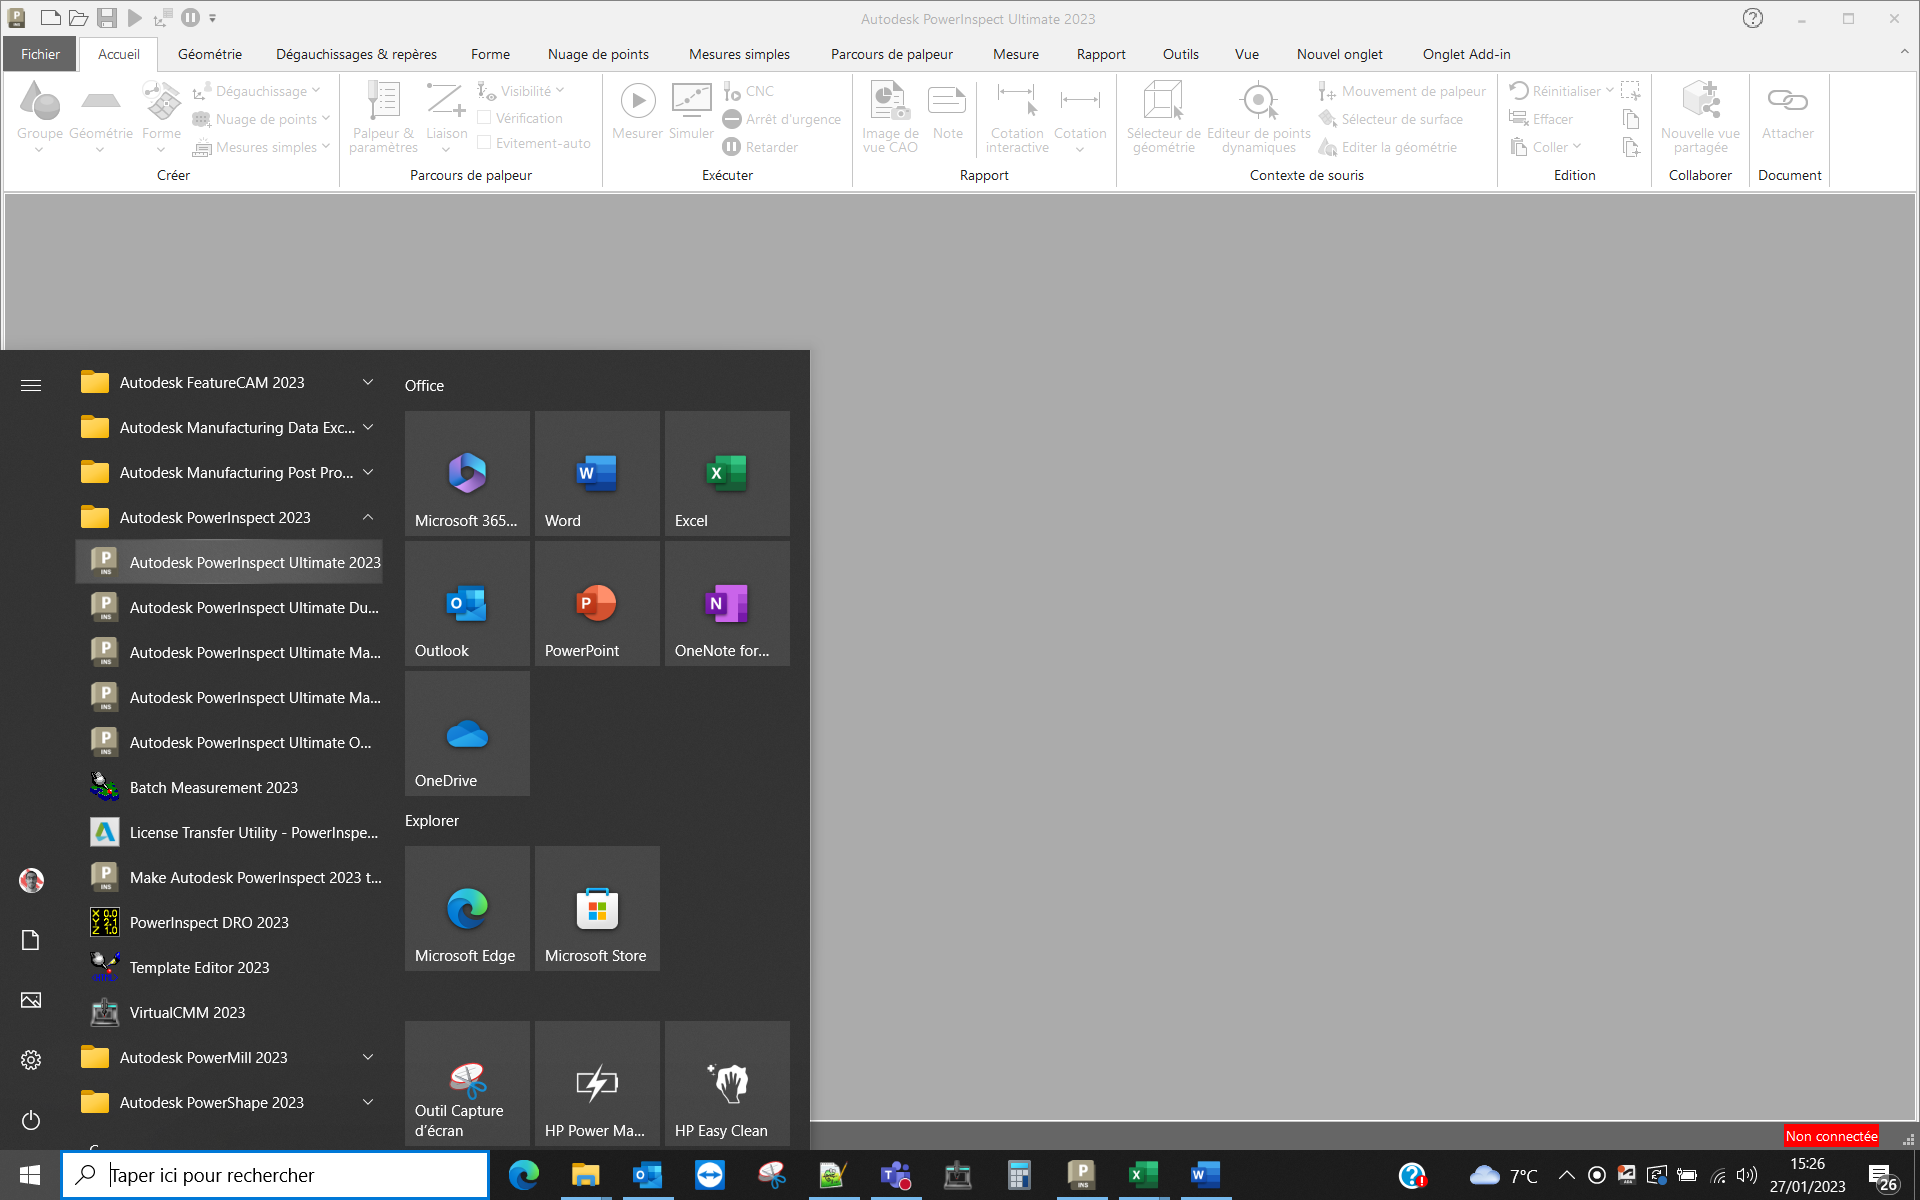
Task: Launch Microsoft Edge tile in Start menu
Action: 467,908
